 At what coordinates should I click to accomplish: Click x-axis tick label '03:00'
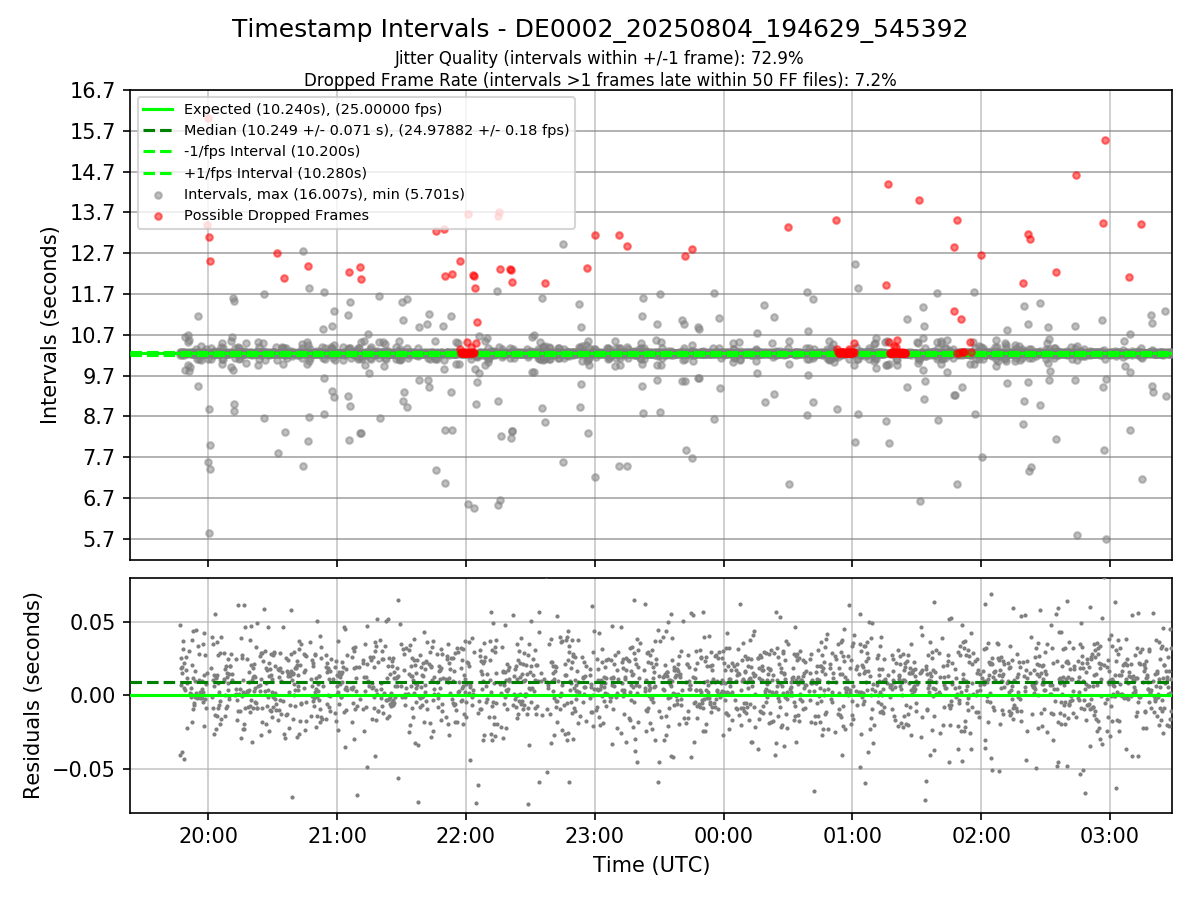click(1110, 836)
